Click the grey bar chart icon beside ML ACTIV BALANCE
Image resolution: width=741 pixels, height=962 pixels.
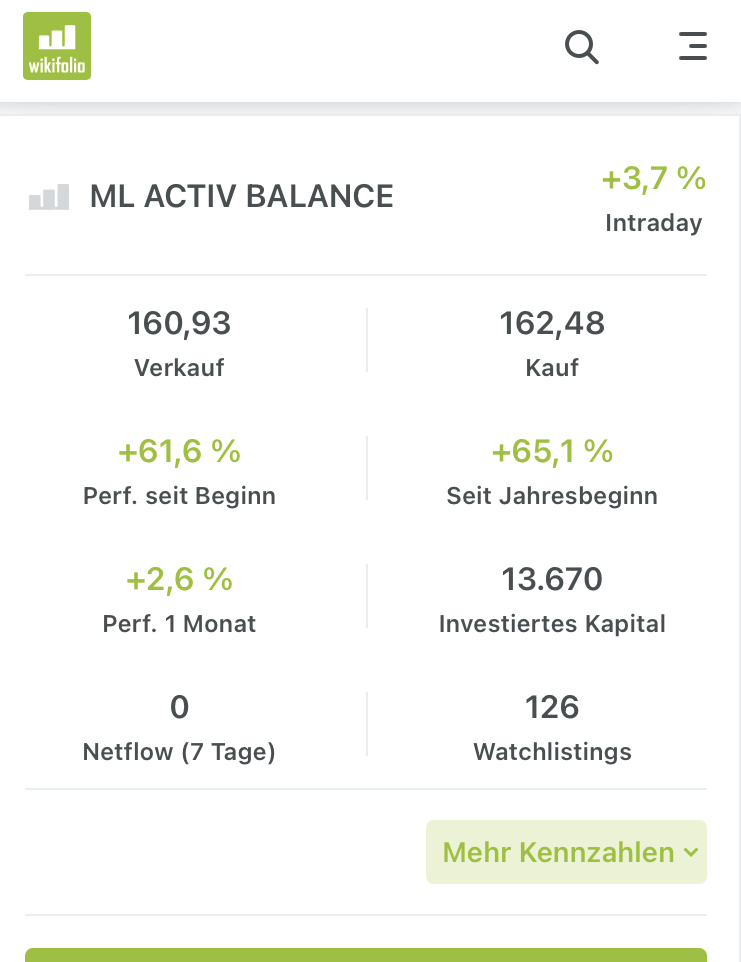point(49,197)
